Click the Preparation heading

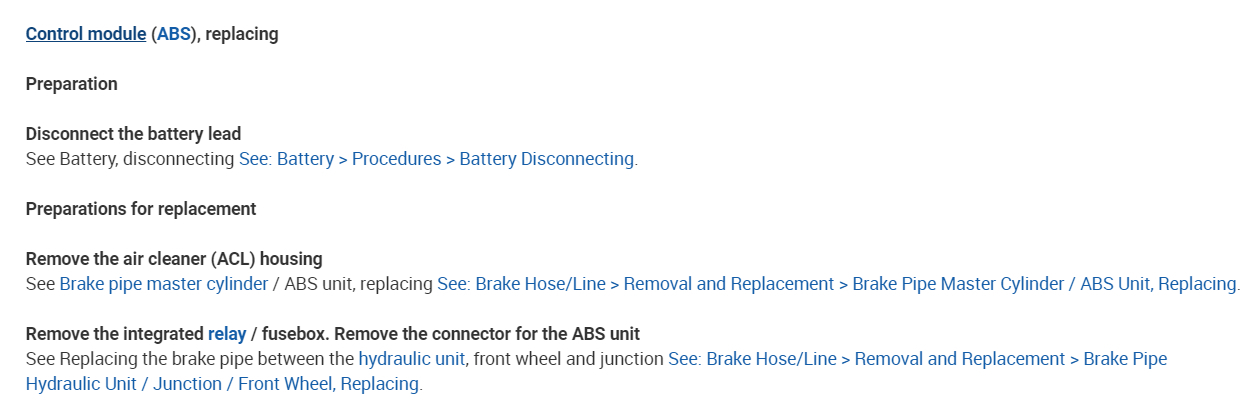coord(71,84)
